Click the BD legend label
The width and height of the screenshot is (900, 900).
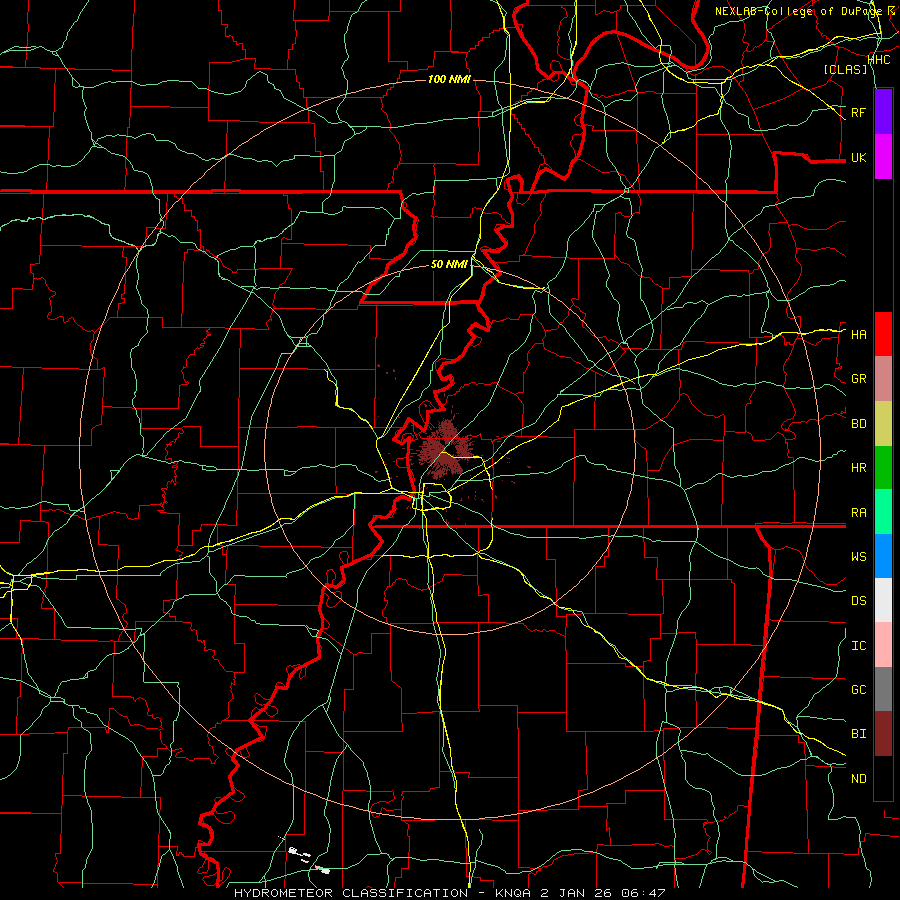pos(858,424)
